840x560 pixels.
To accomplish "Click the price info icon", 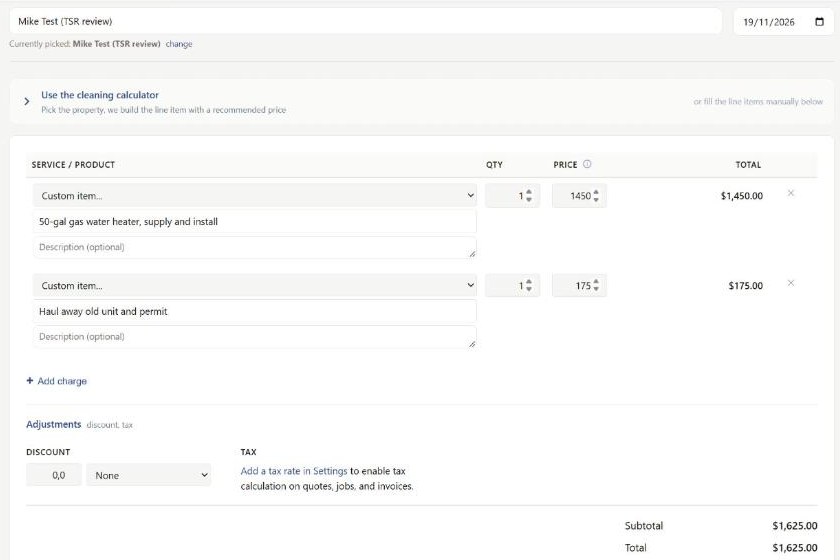I will click(x=587, y=164).
